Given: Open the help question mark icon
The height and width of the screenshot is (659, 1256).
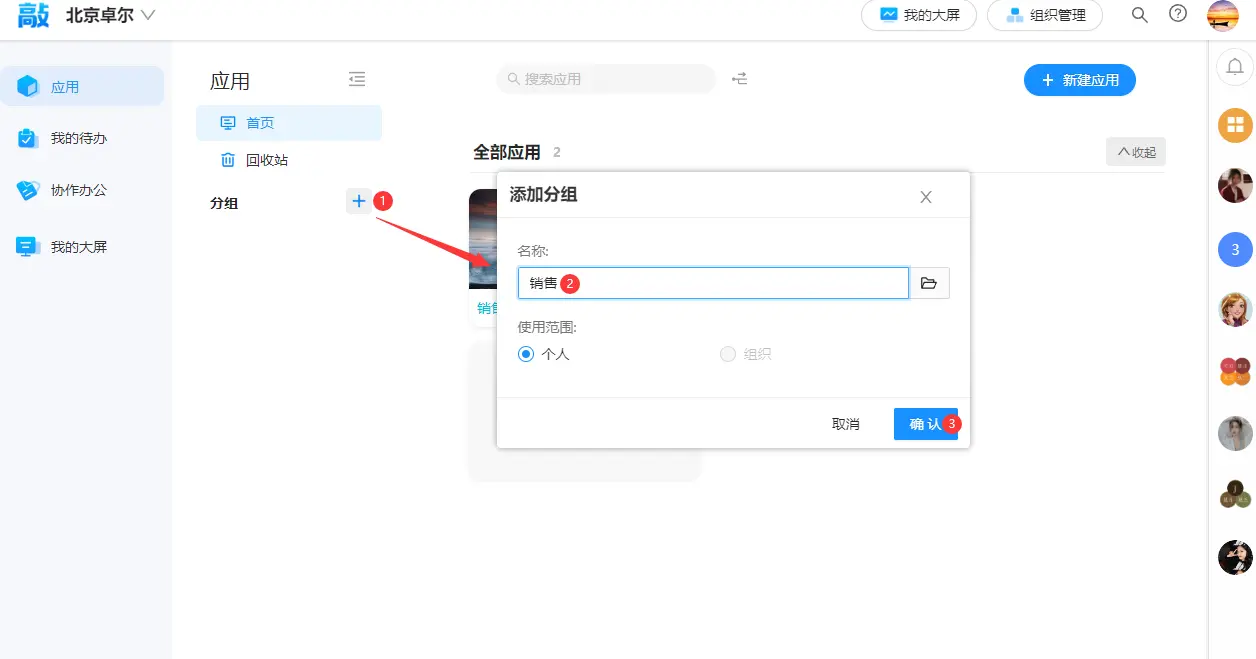Looking at the screenshot, I should (x=1178, y=14).
